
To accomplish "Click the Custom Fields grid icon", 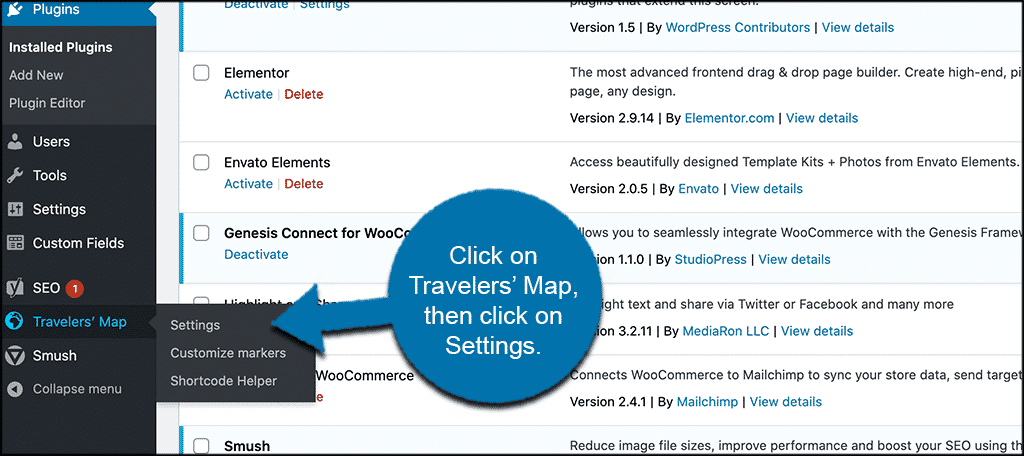I will point(15,243).
